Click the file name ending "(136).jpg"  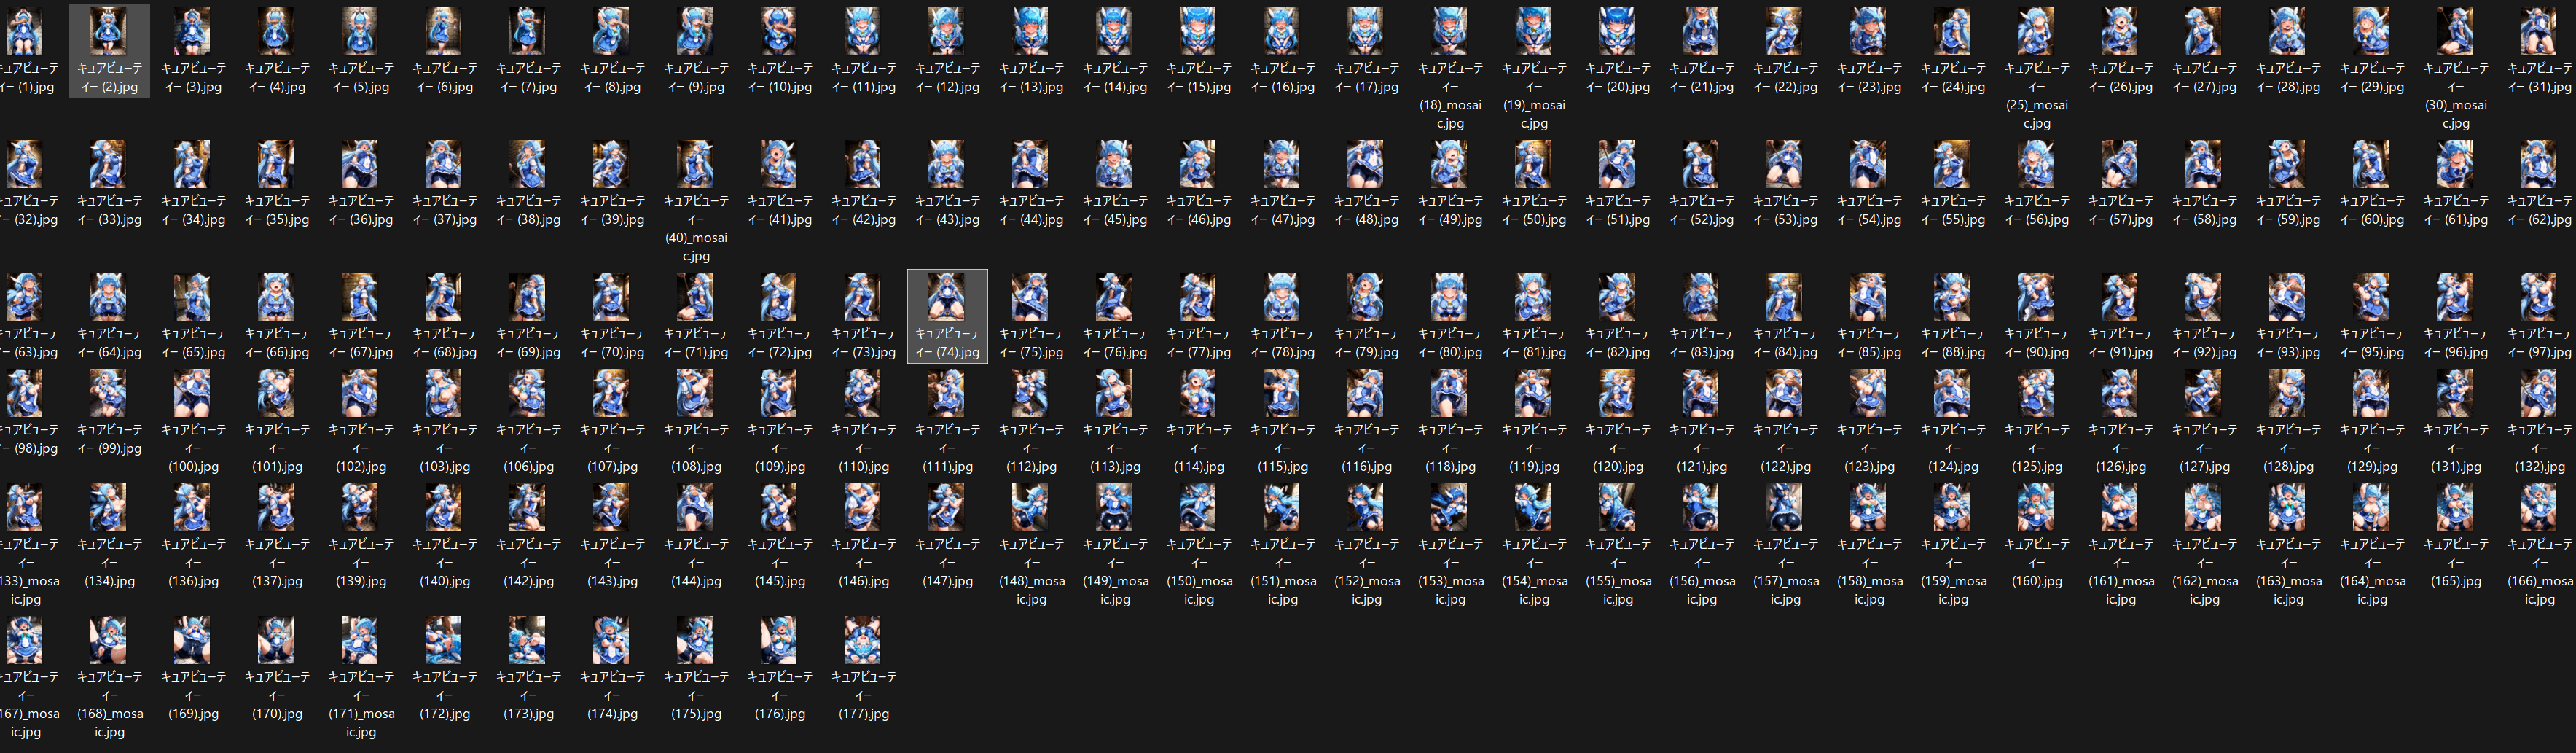coord(193,563)
